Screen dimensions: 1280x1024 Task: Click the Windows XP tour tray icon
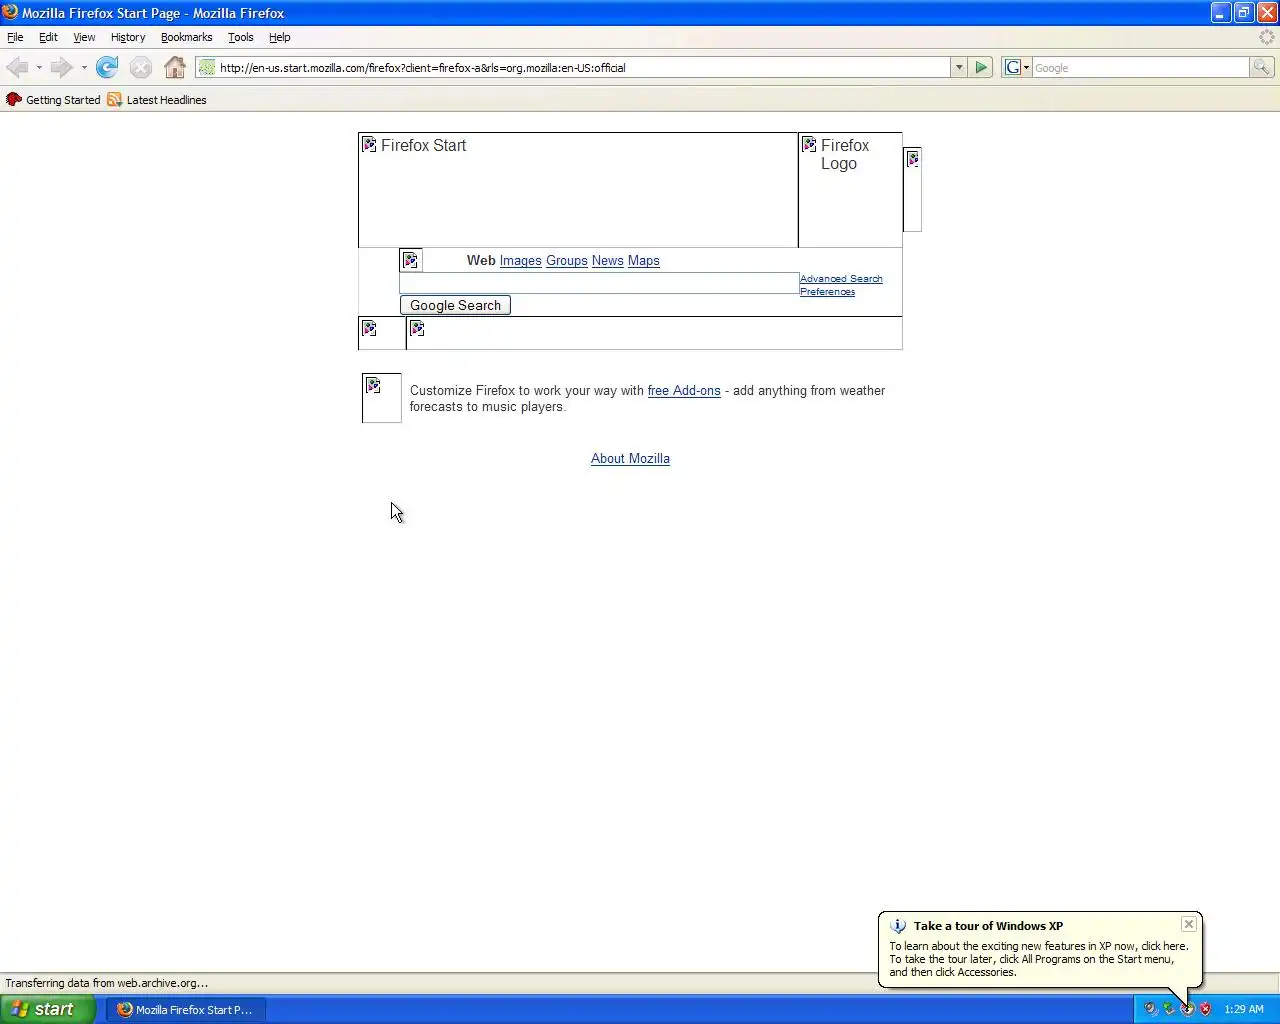tap(1187, 1009)
